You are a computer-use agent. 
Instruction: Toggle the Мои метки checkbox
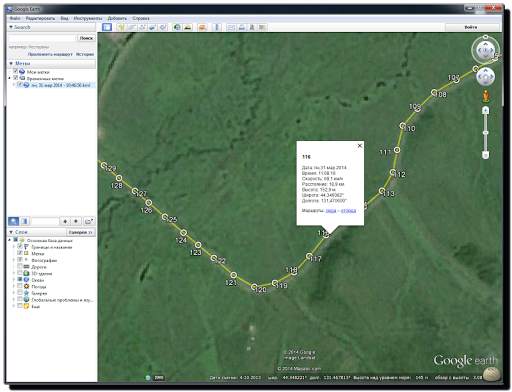[15, 71]
